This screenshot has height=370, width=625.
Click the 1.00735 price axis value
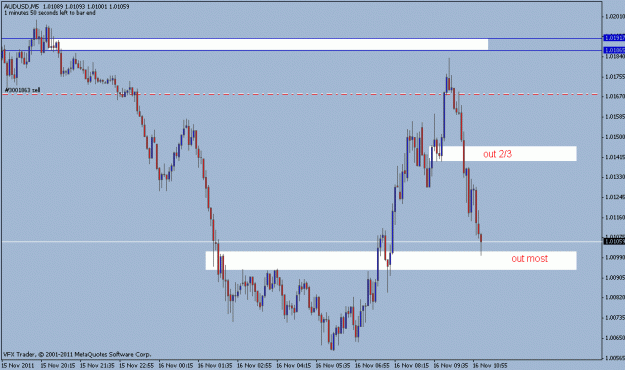[x=615, y=317]
